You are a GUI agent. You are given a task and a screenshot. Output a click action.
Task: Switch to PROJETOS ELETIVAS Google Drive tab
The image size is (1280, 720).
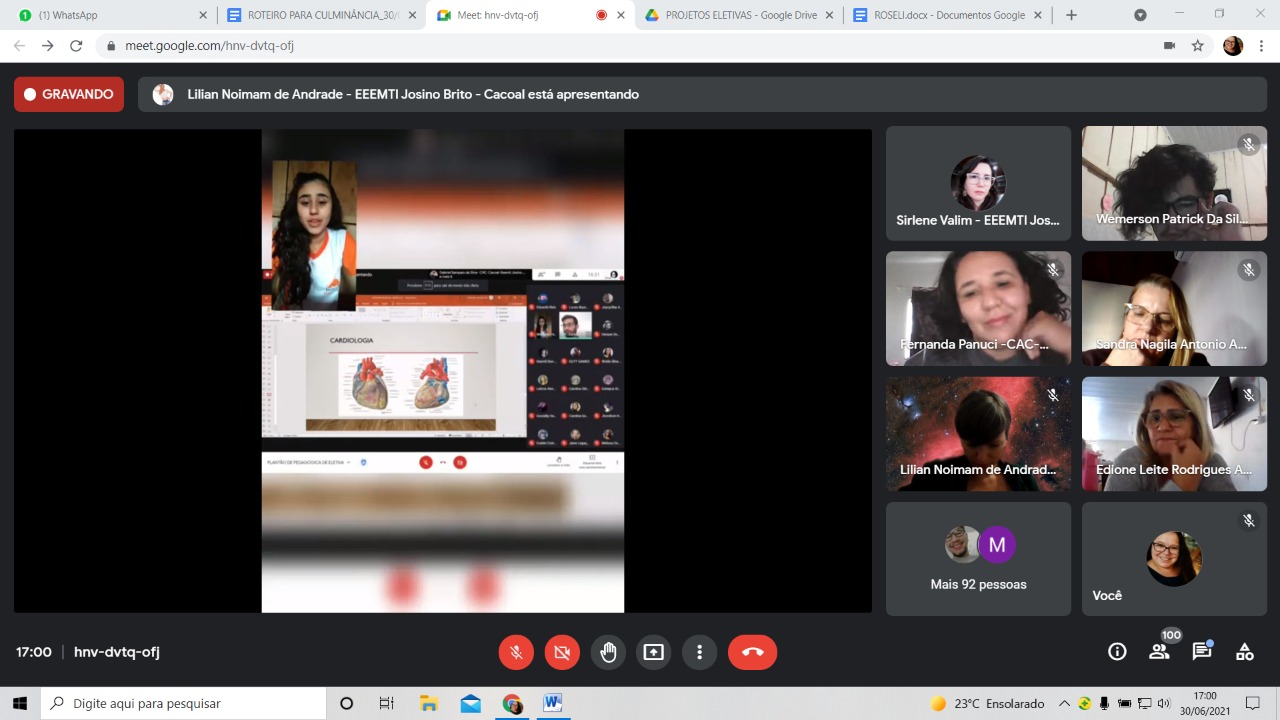737,15
